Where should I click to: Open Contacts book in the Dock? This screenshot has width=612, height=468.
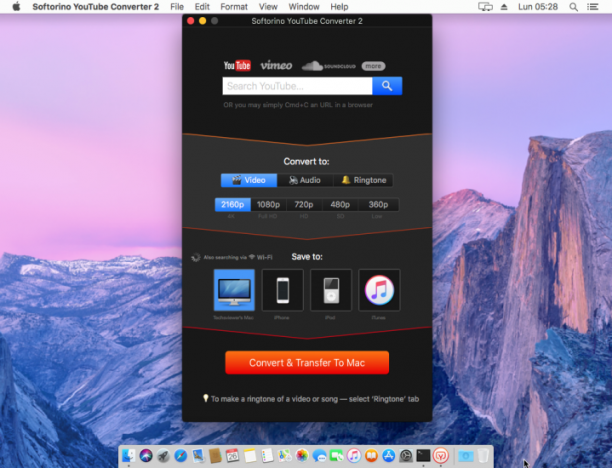pyautogui.click(x=215, y=455)
